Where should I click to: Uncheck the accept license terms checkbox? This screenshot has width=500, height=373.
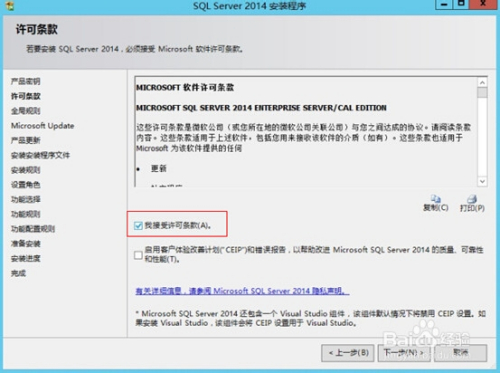pos(138,226)
